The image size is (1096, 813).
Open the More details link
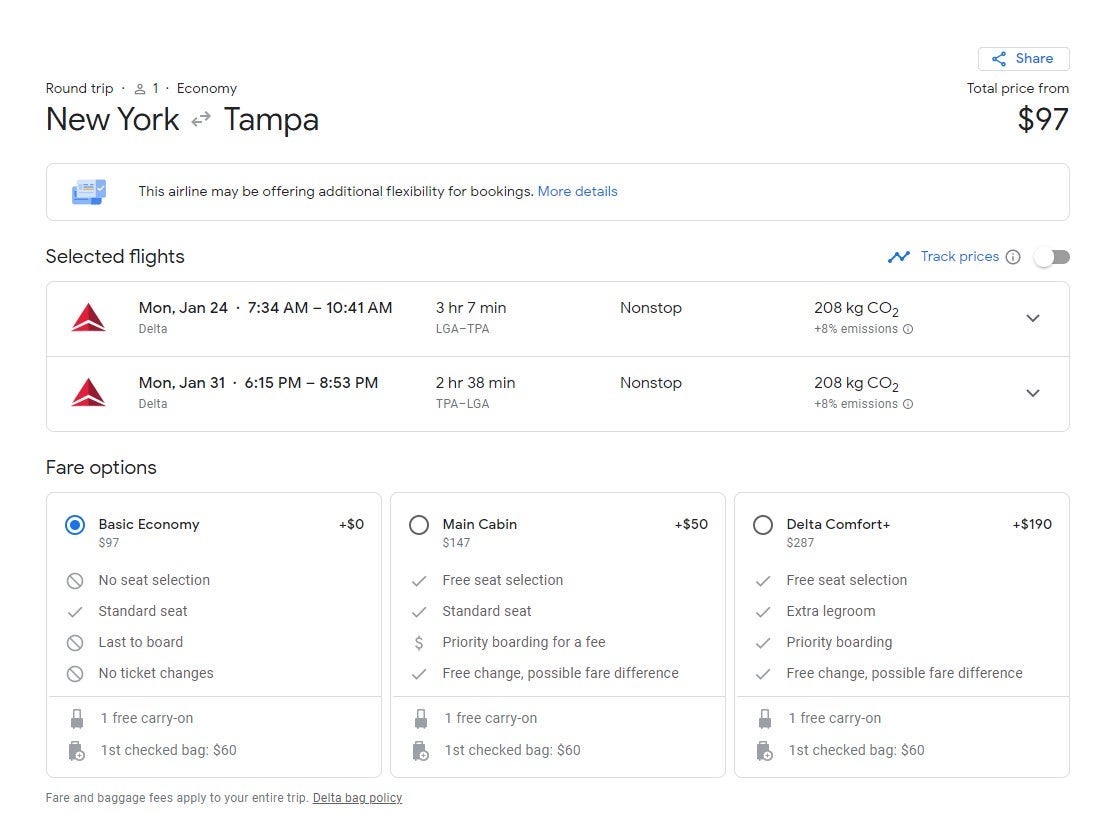point(577,192)
